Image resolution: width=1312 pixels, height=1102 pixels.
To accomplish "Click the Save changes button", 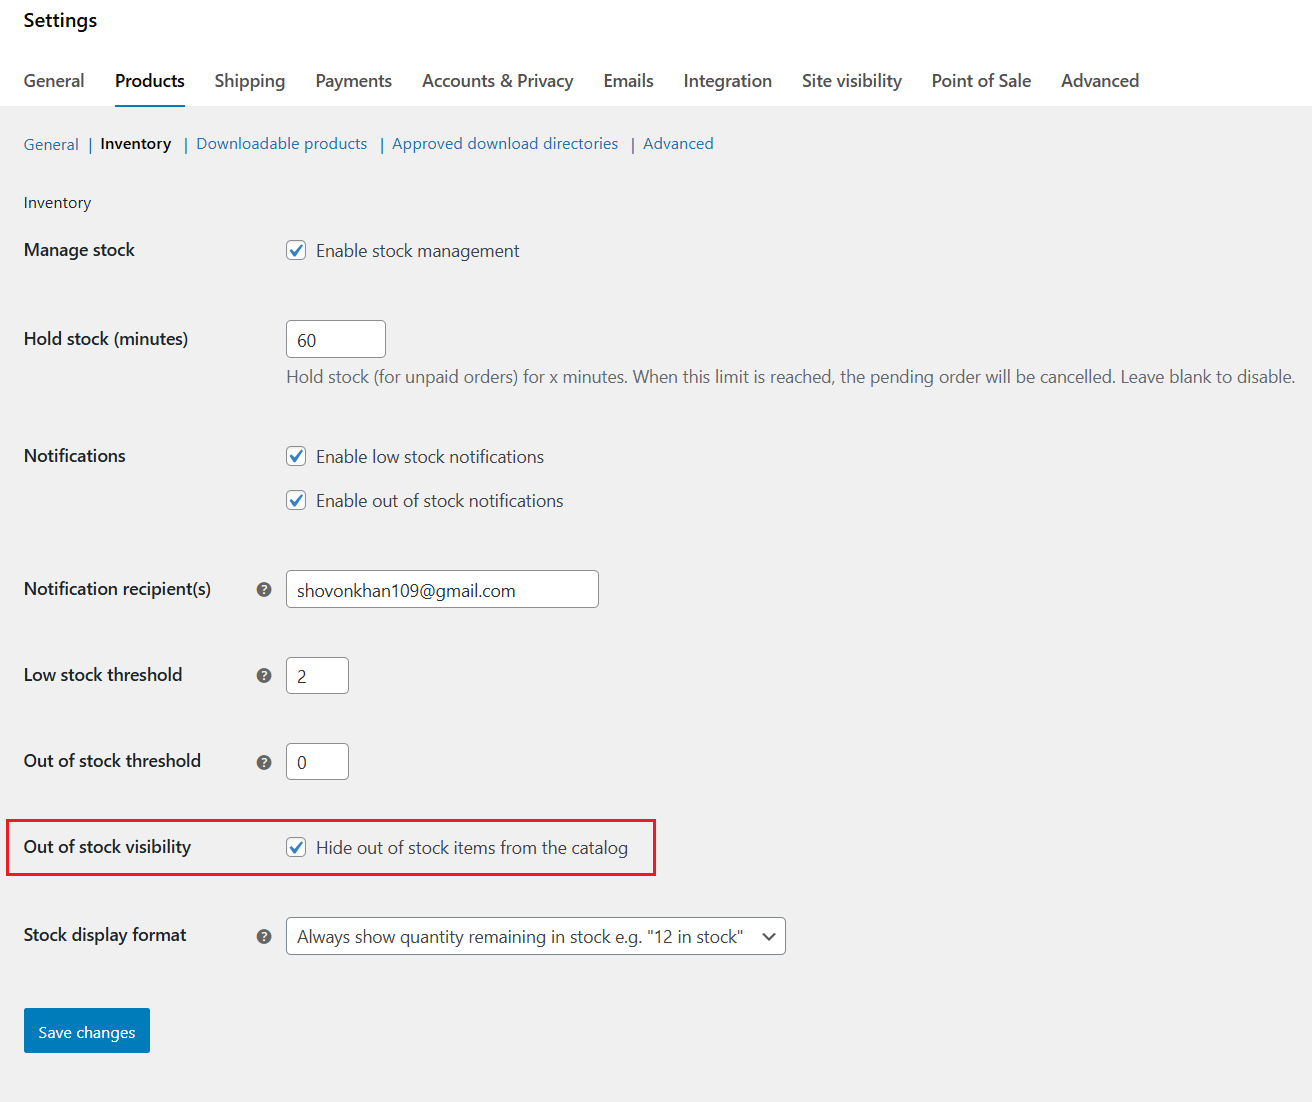I will [86, 1031].
